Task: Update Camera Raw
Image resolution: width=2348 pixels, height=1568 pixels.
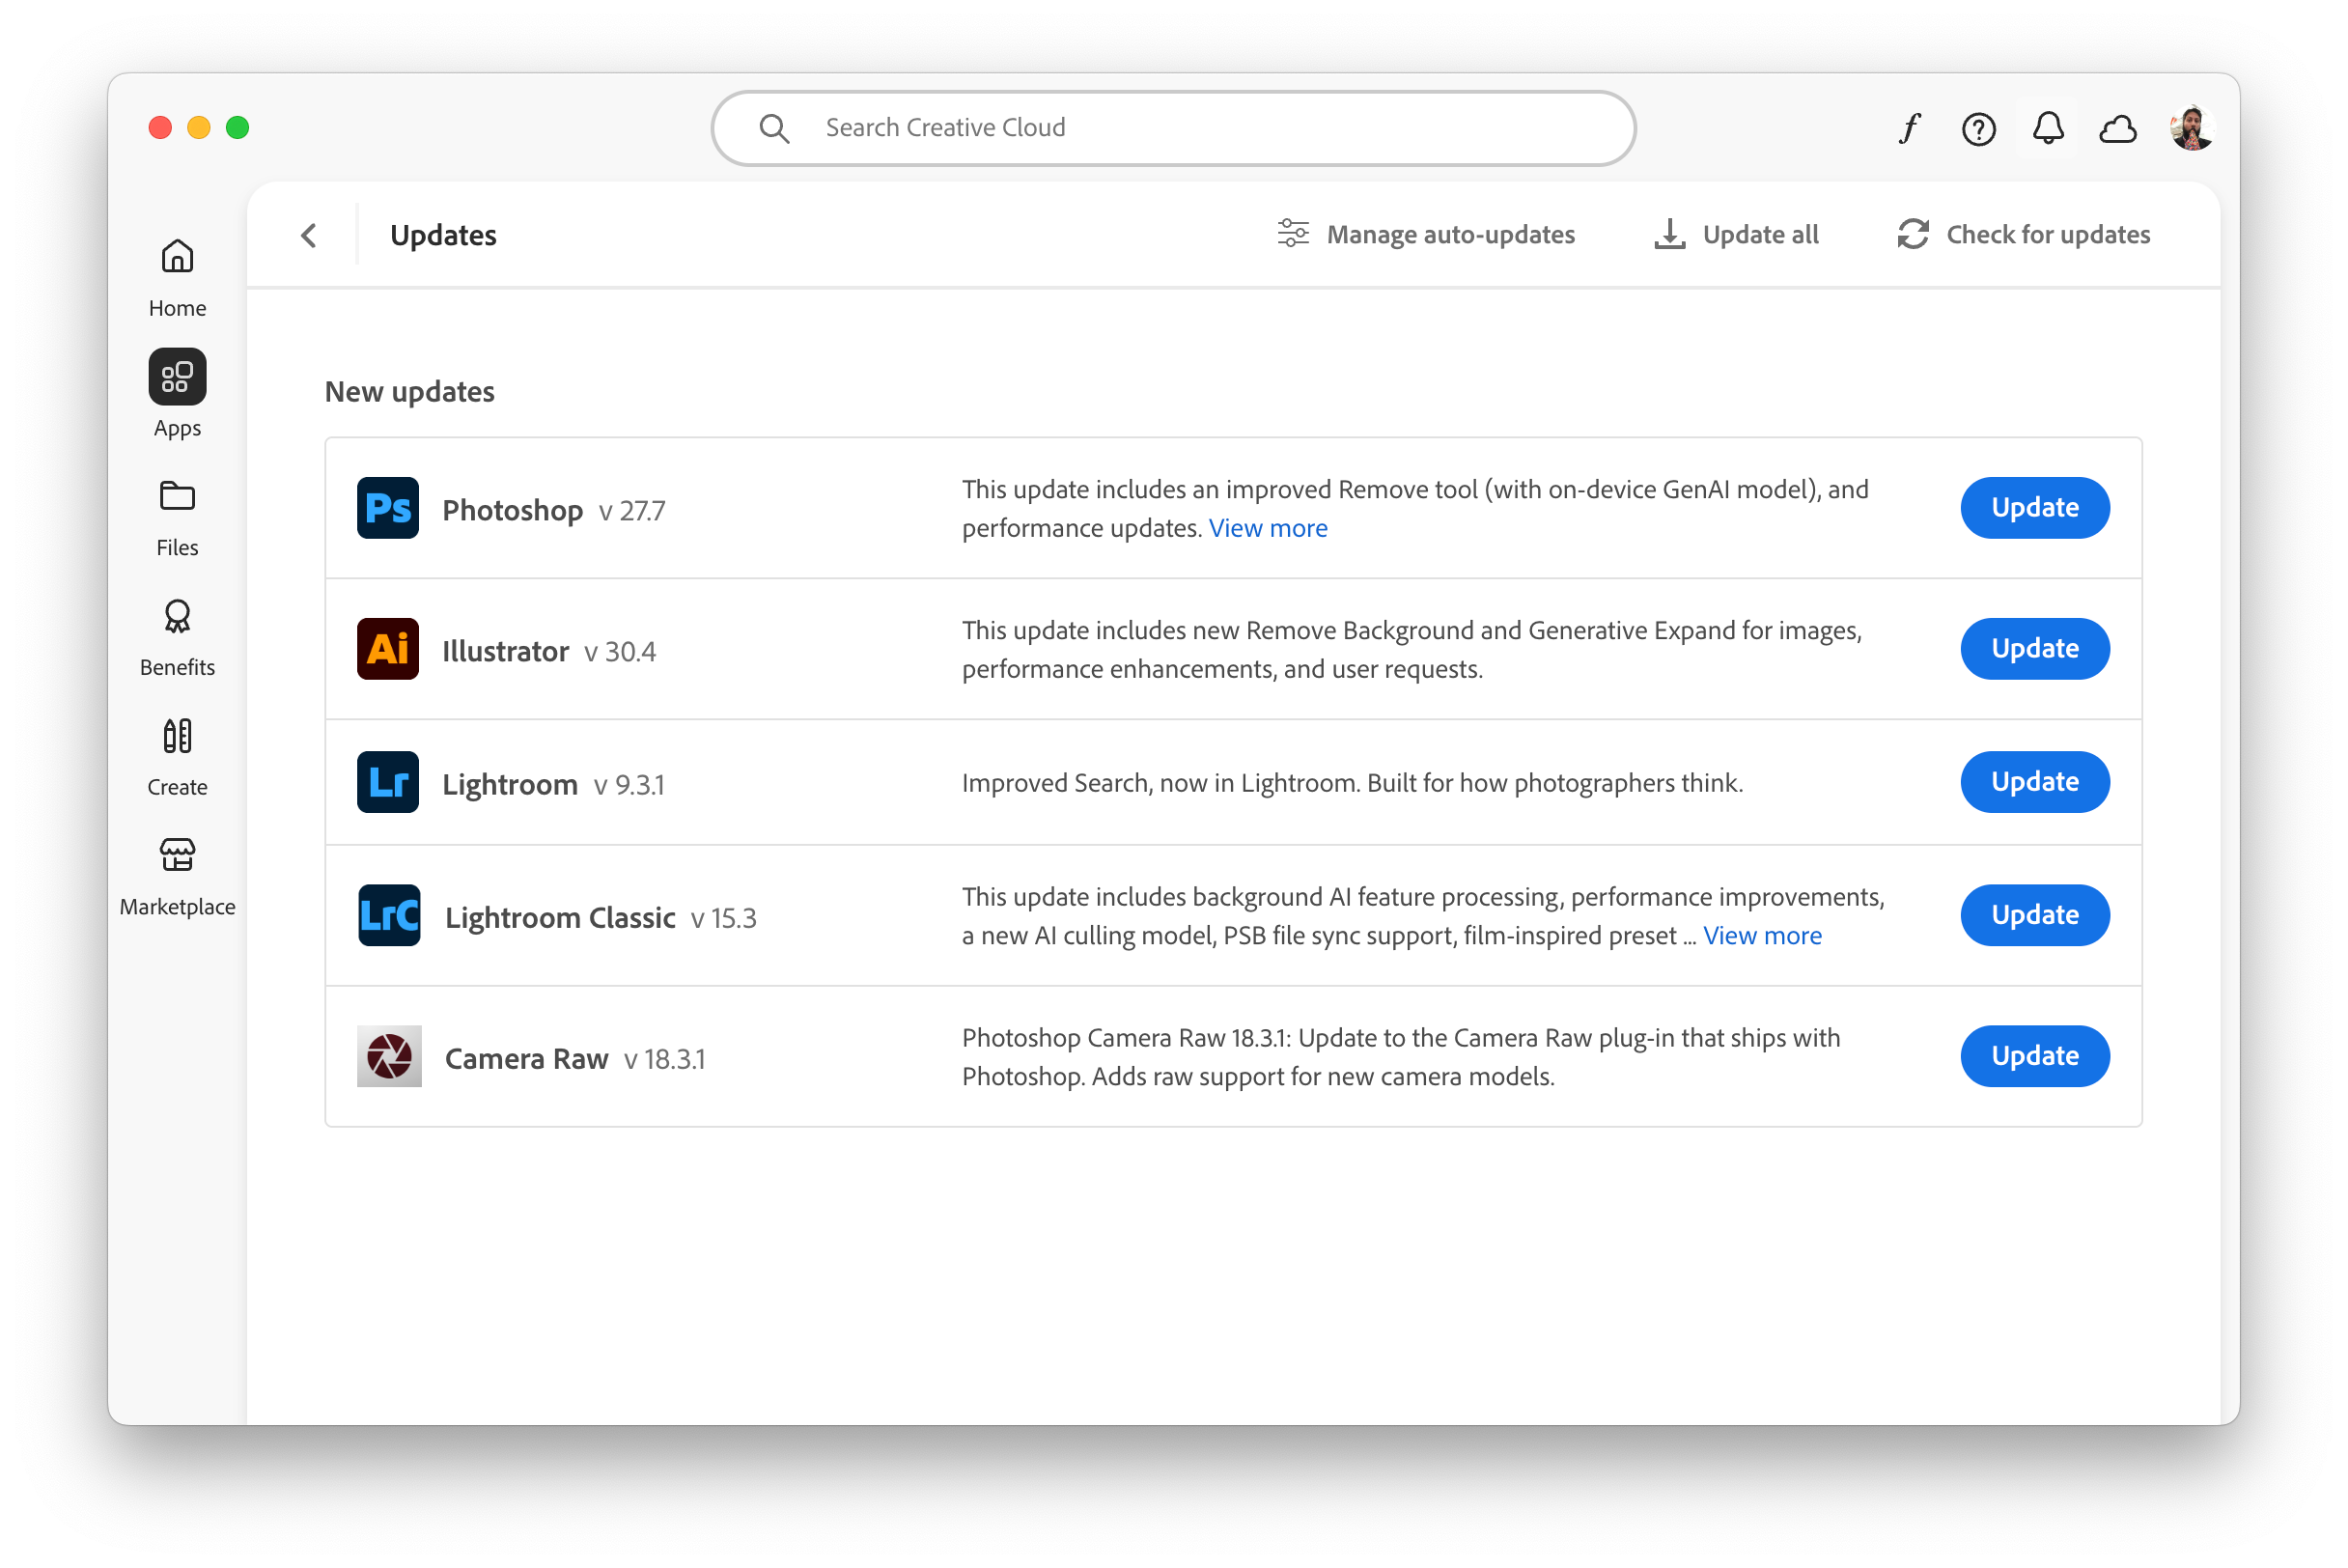Action: pos(2035,1056)
